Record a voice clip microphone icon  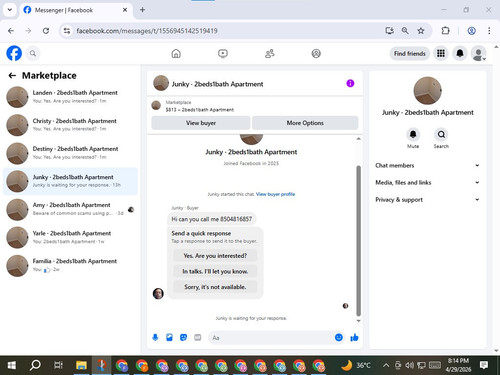pyautogui.click(x=155, y=338)
